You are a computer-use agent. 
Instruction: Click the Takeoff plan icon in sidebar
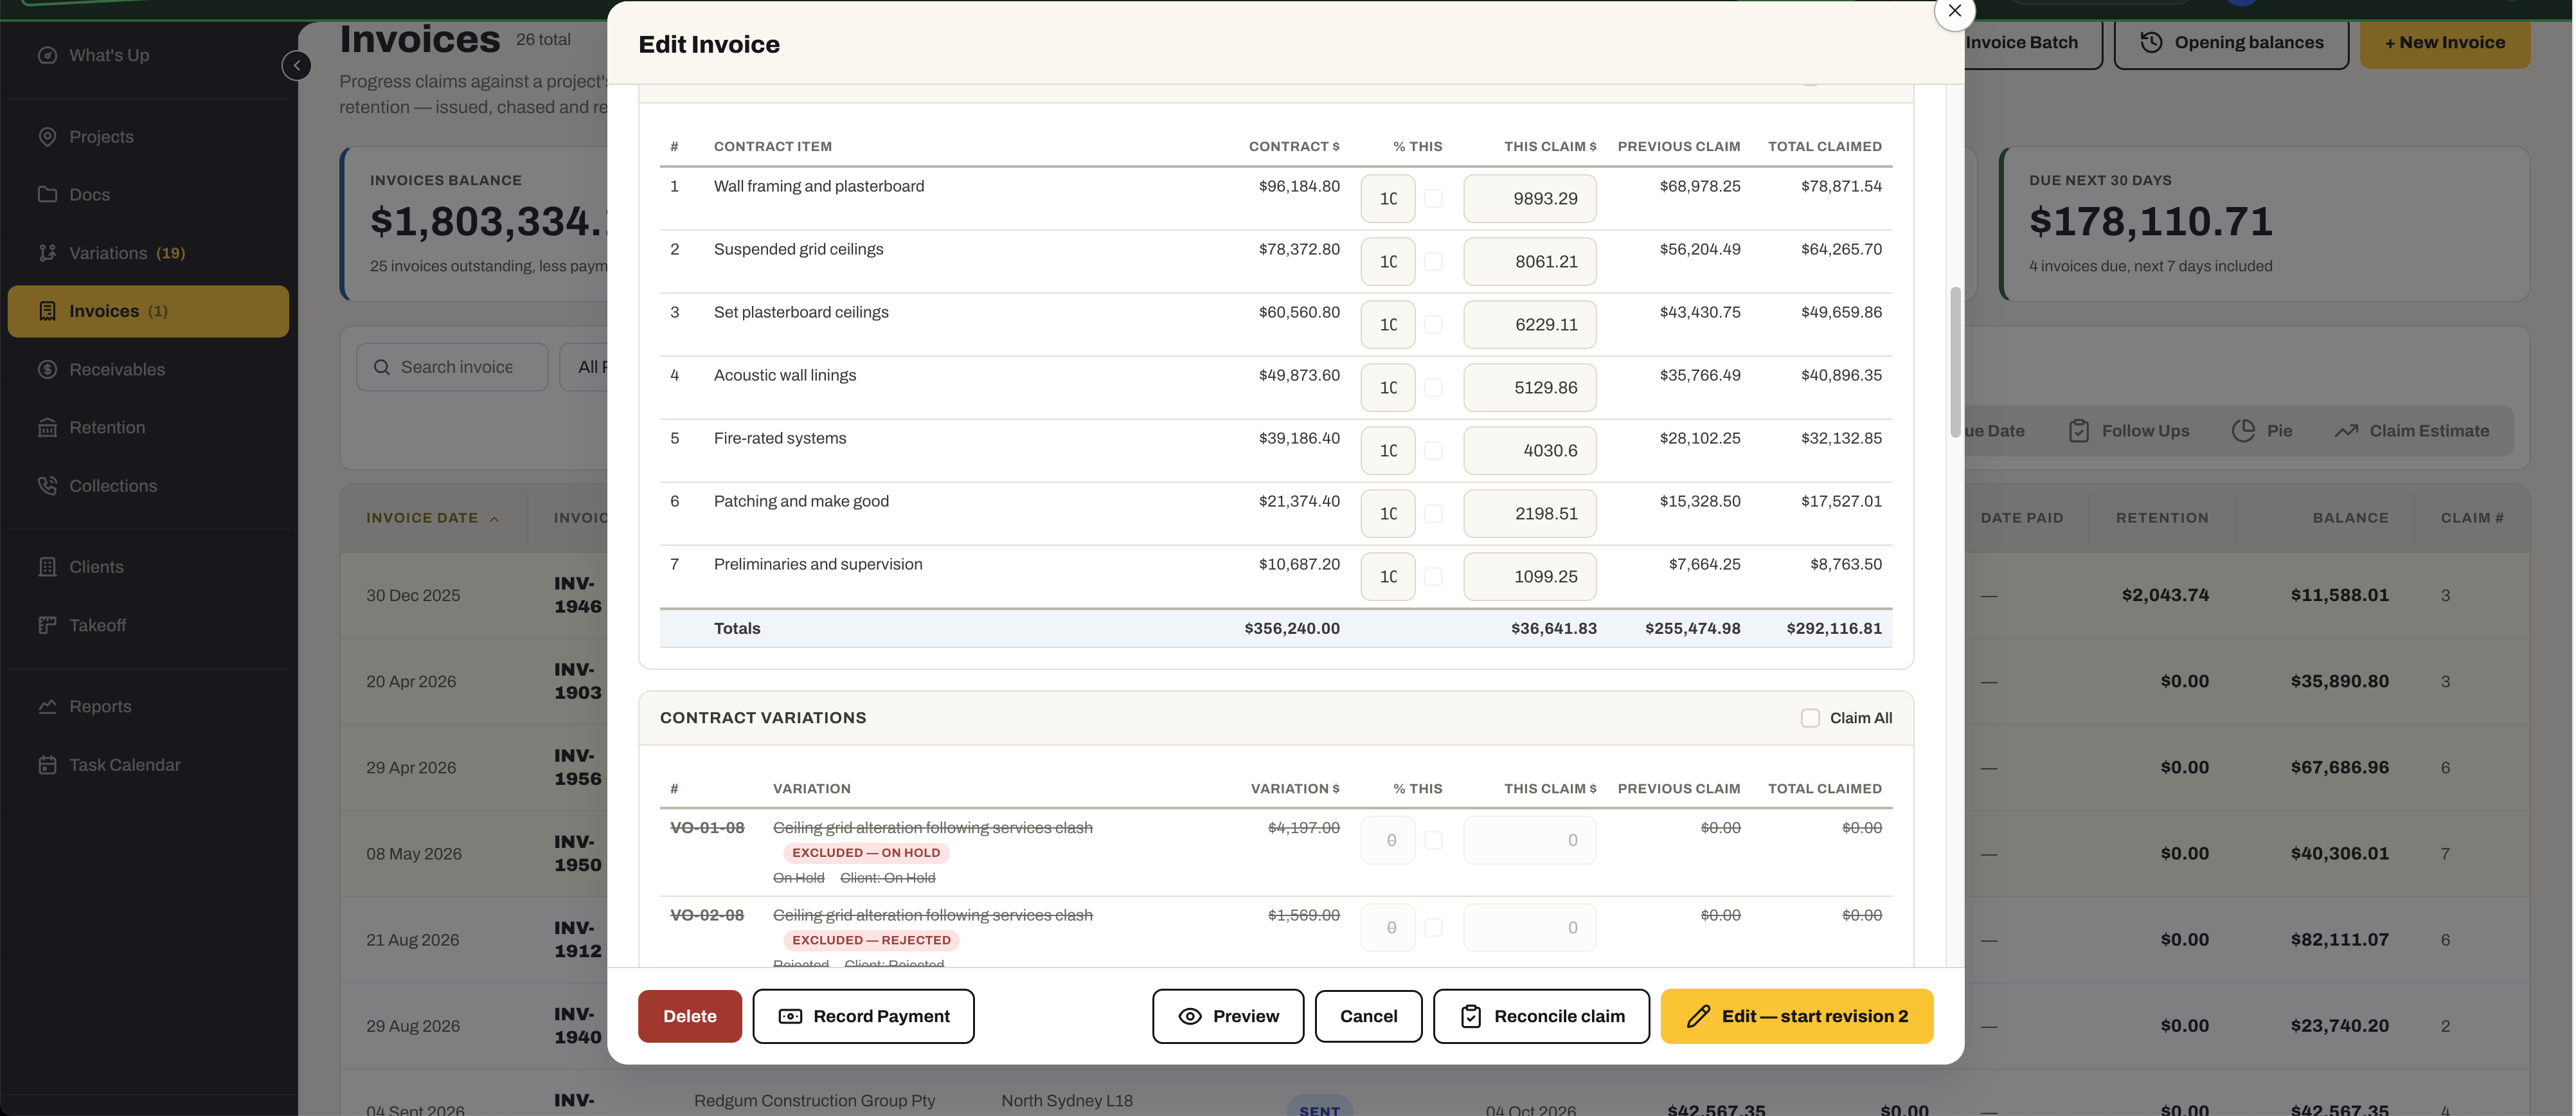pos(47,625)
